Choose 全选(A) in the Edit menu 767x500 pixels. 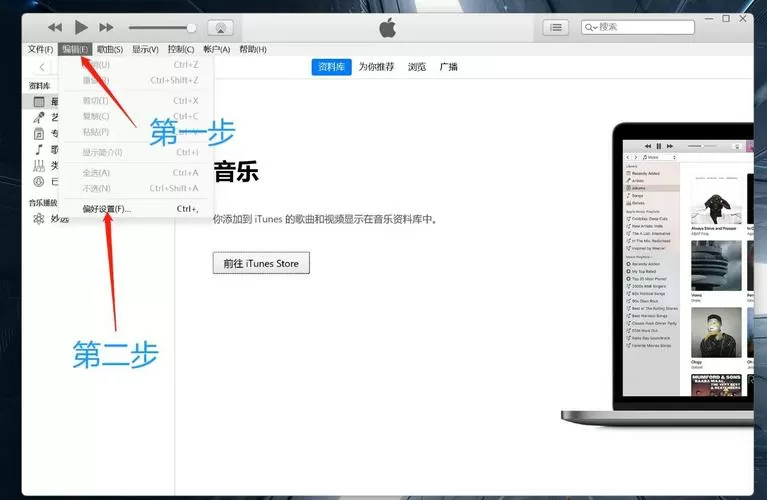point(136,173)
